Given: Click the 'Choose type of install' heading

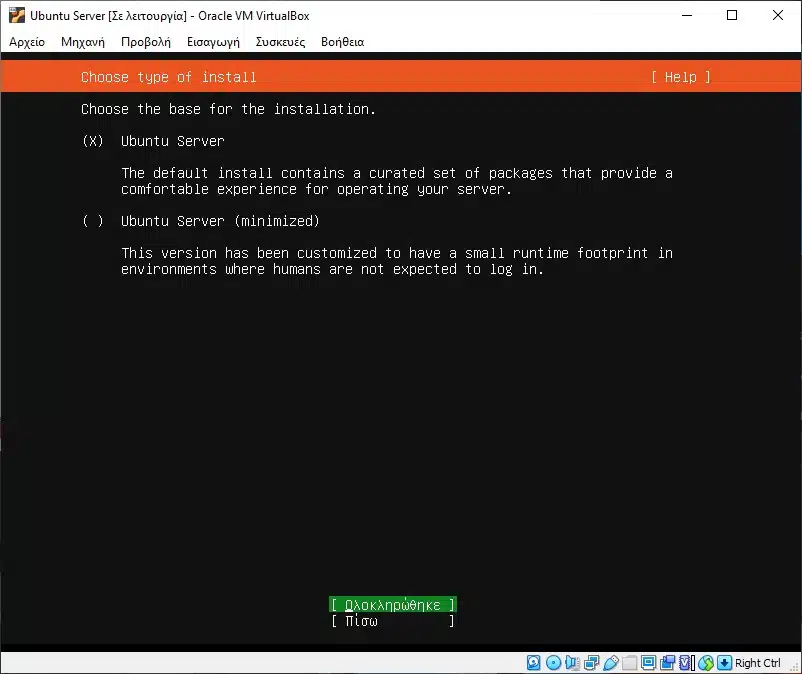Looking at the screenshot, I should point(169,77).
